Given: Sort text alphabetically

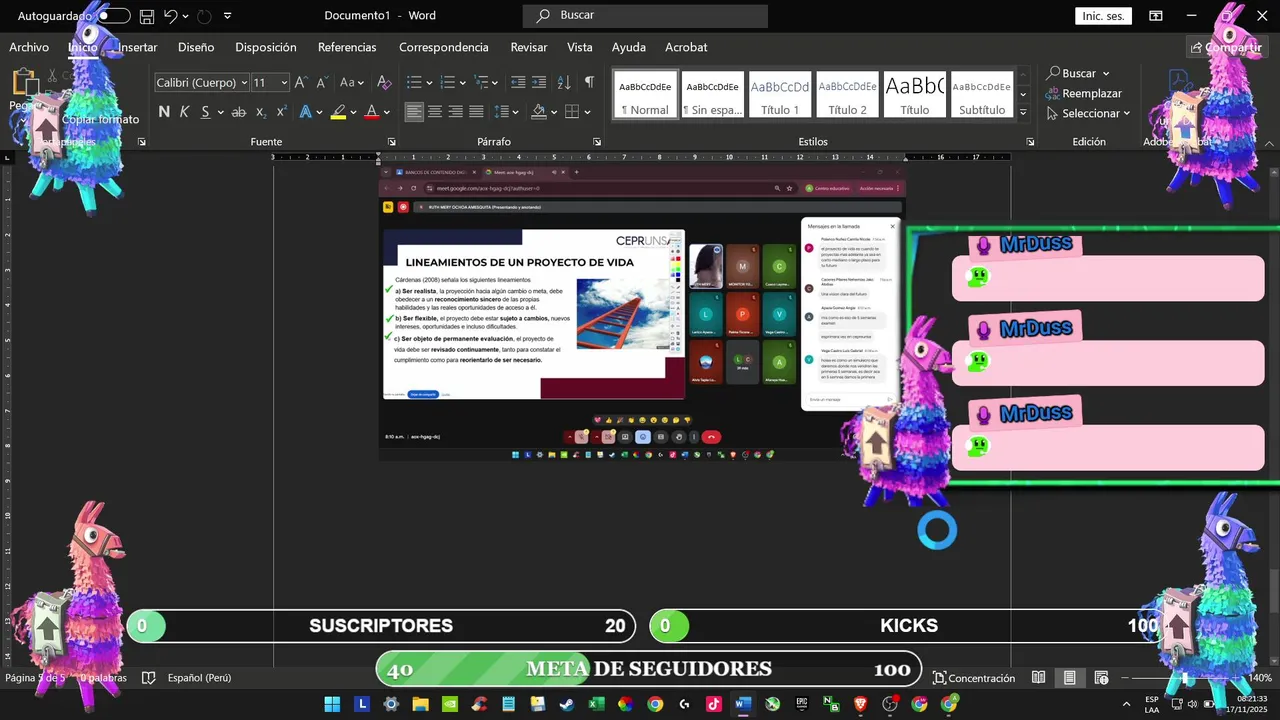Looking at the screenshot, I should [564, 83].
